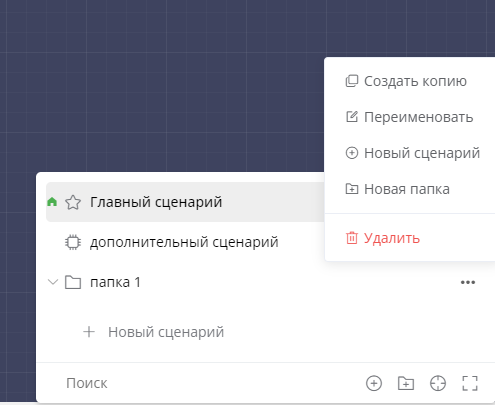
Task: Click the crosshair locate icon in bottom bar
Action: coord(438,383)
